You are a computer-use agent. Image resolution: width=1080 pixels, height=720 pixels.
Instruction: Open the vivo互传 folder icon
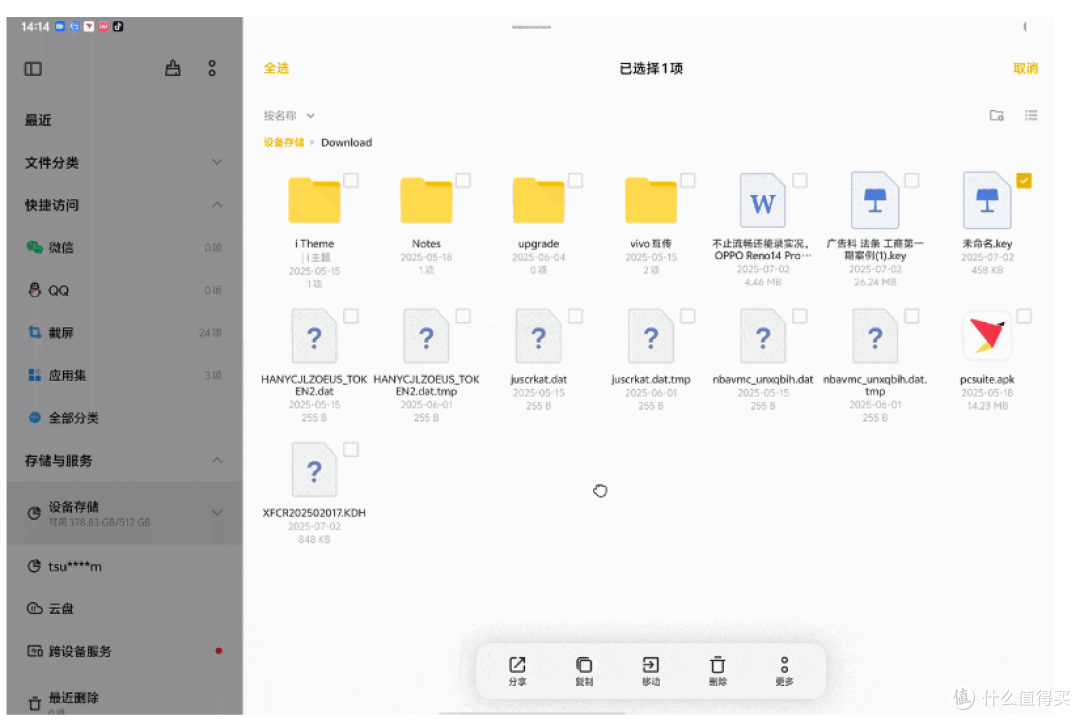coord(651,200)
